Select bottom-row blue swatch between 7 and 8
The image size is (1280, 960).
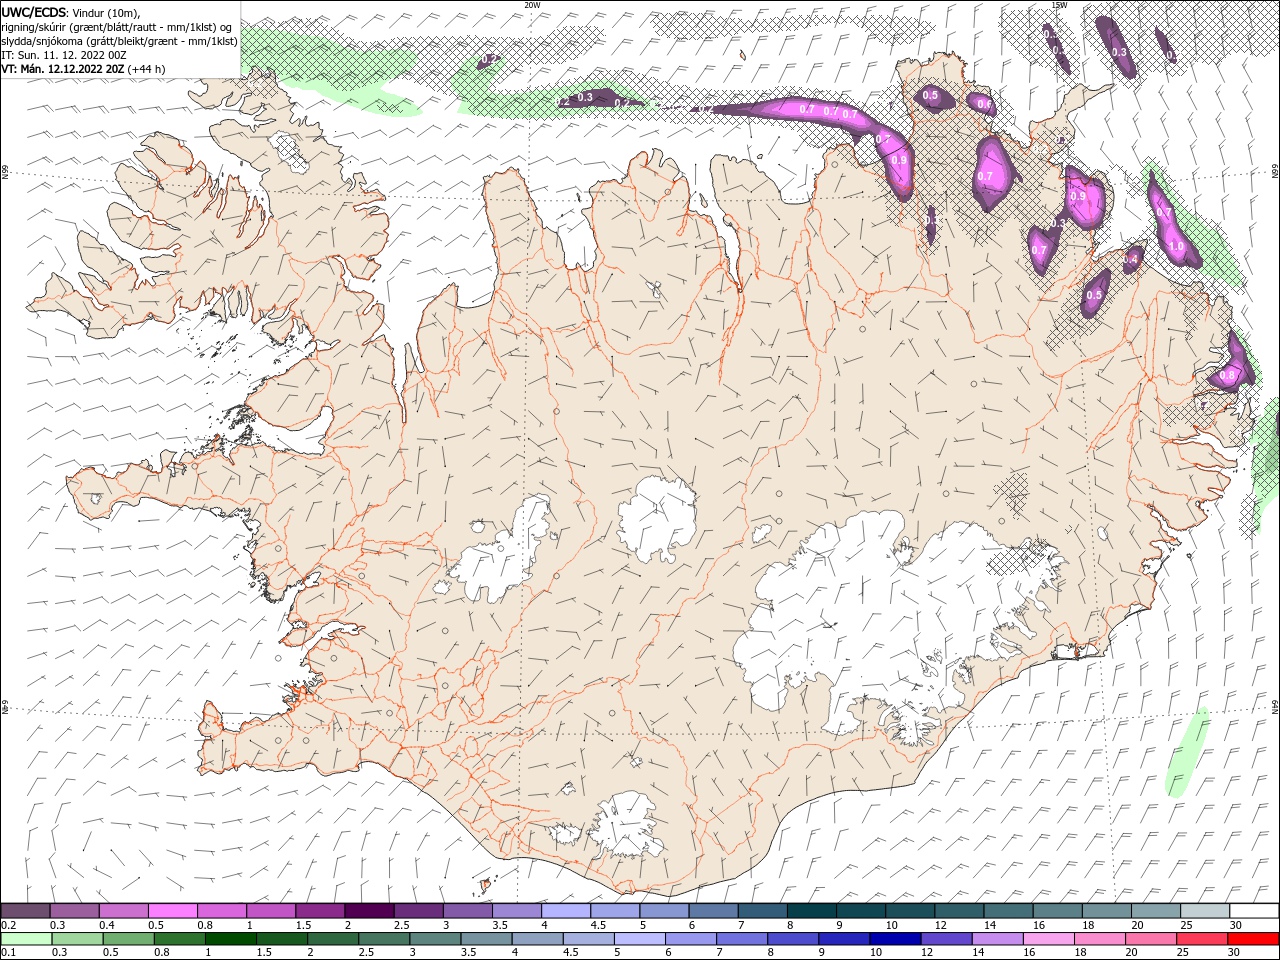point(741,939)
